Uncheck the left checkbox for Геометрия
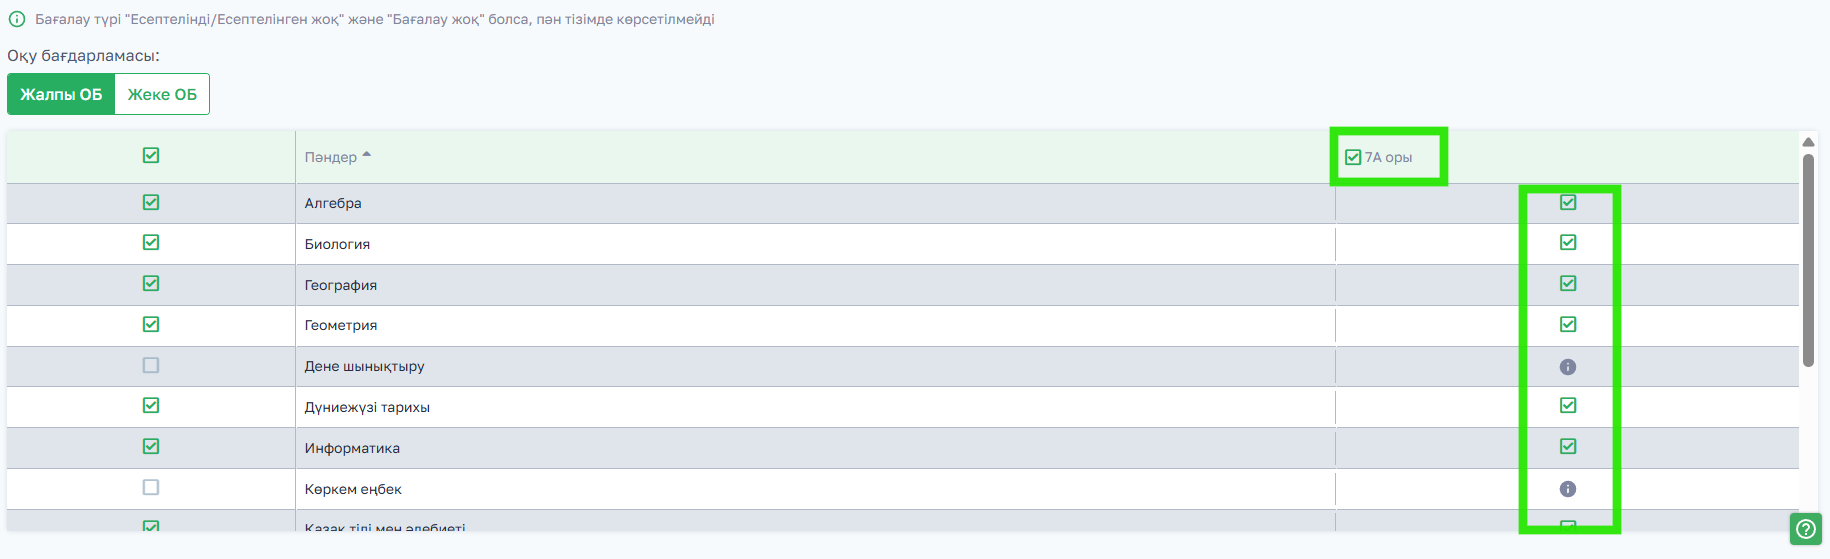This screenshot has height=559, width=1830. click(x=151, y=324)
